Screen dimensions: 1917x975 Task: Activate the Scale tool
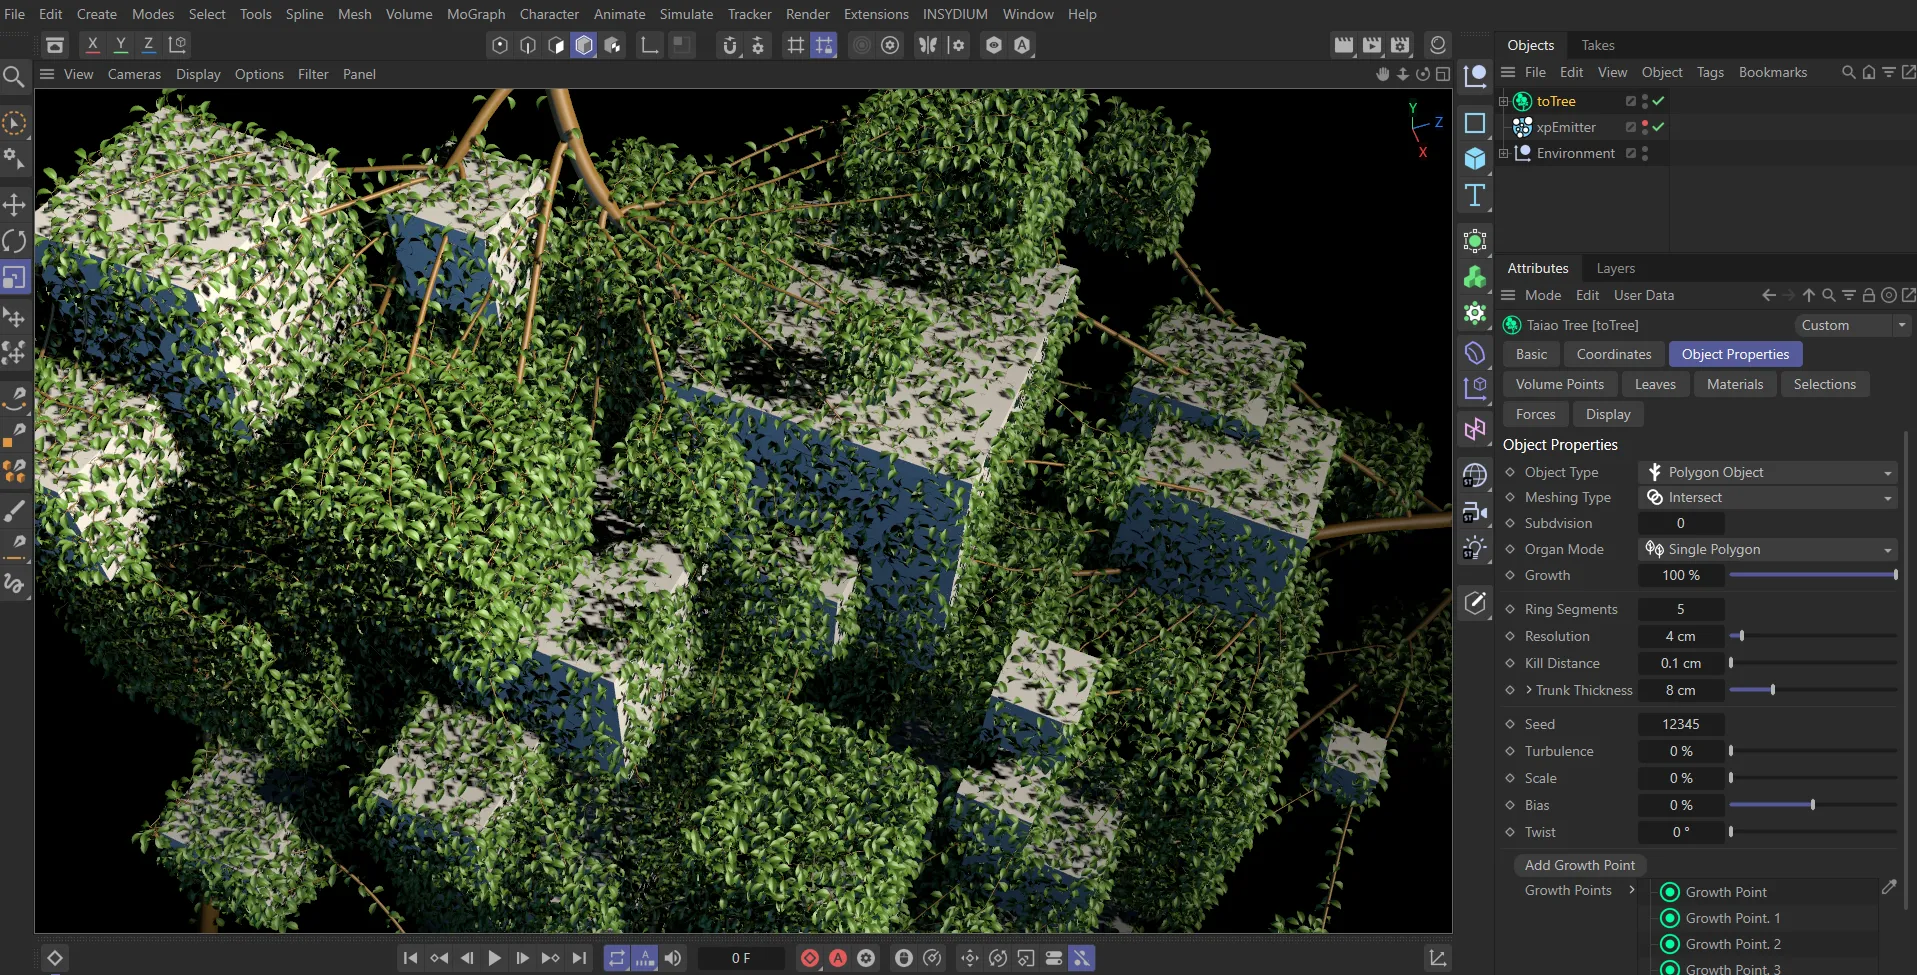[x=14, y=277]
